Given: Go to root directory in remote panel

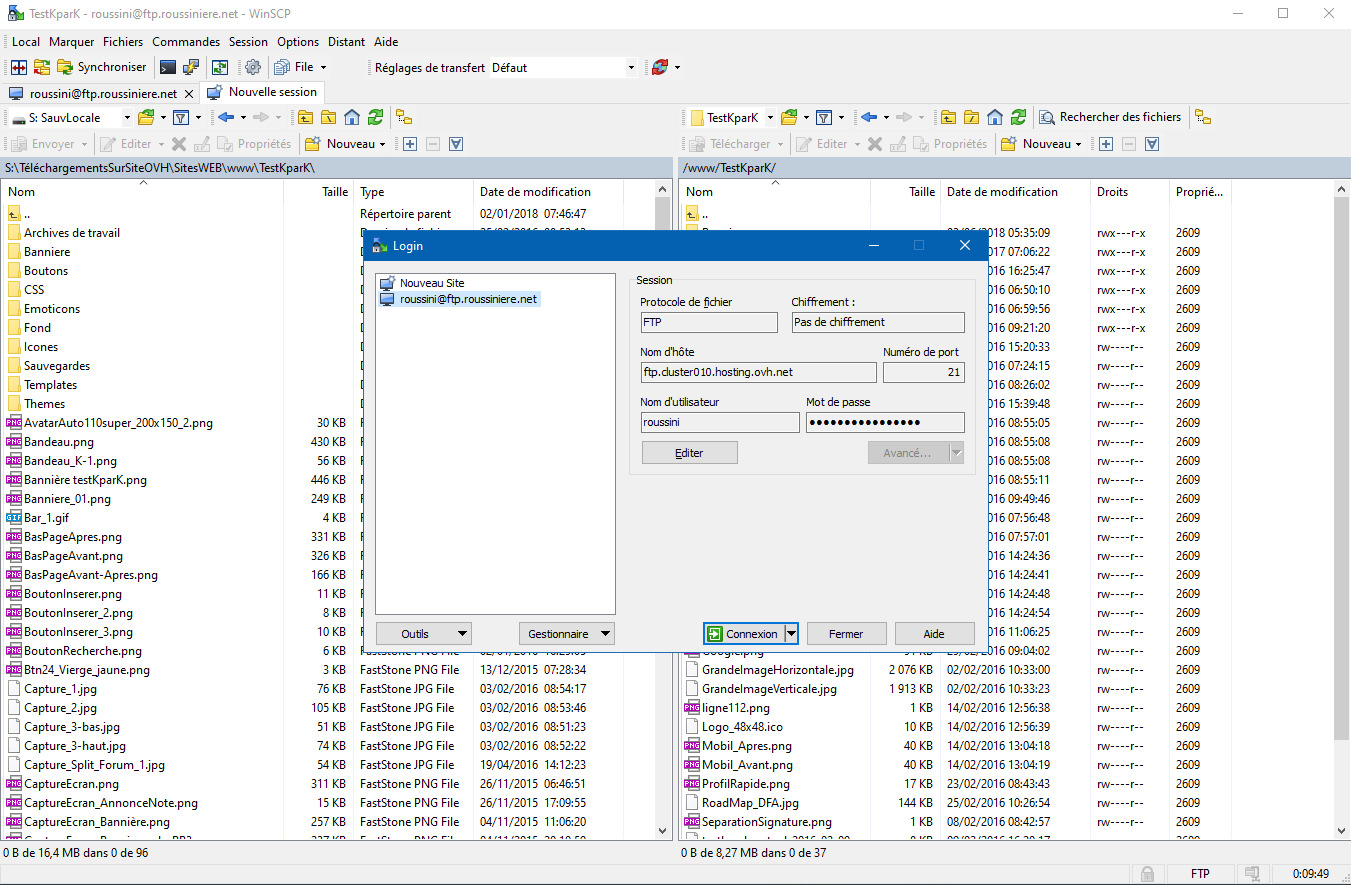Looking at the screenshot, I should [x=971, y=117].
